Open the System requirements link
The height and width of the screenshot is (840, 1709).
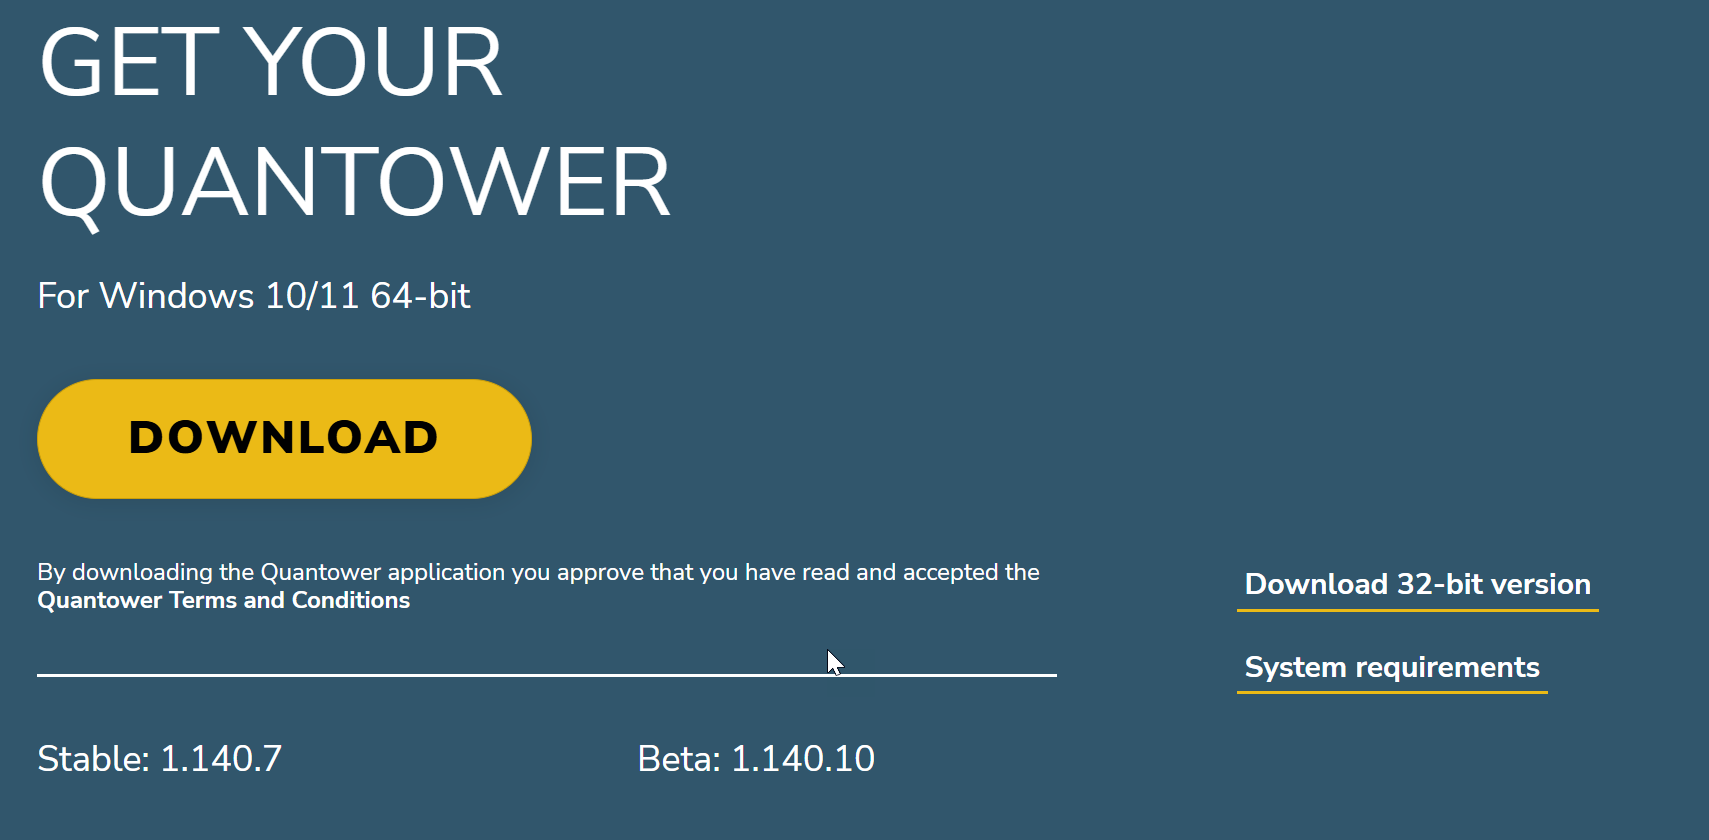pos(1392,667)
